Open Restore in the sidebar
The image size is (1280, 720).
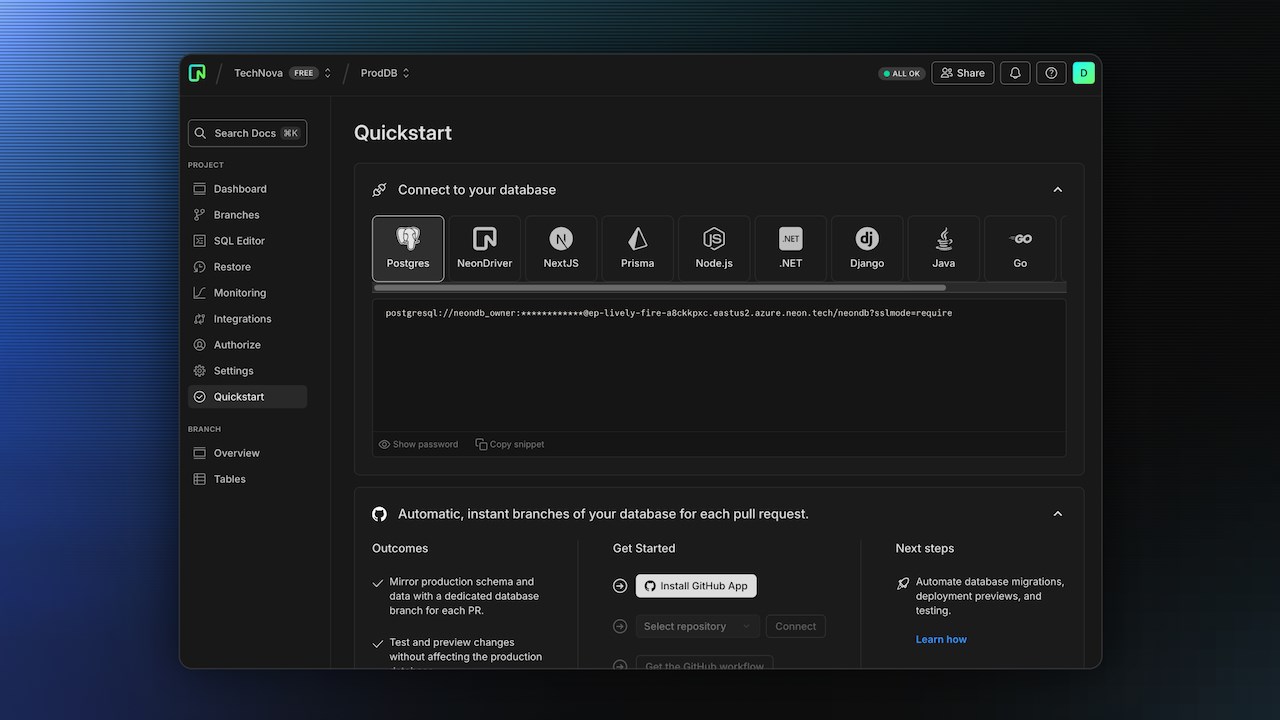click(x=247, y=267)
